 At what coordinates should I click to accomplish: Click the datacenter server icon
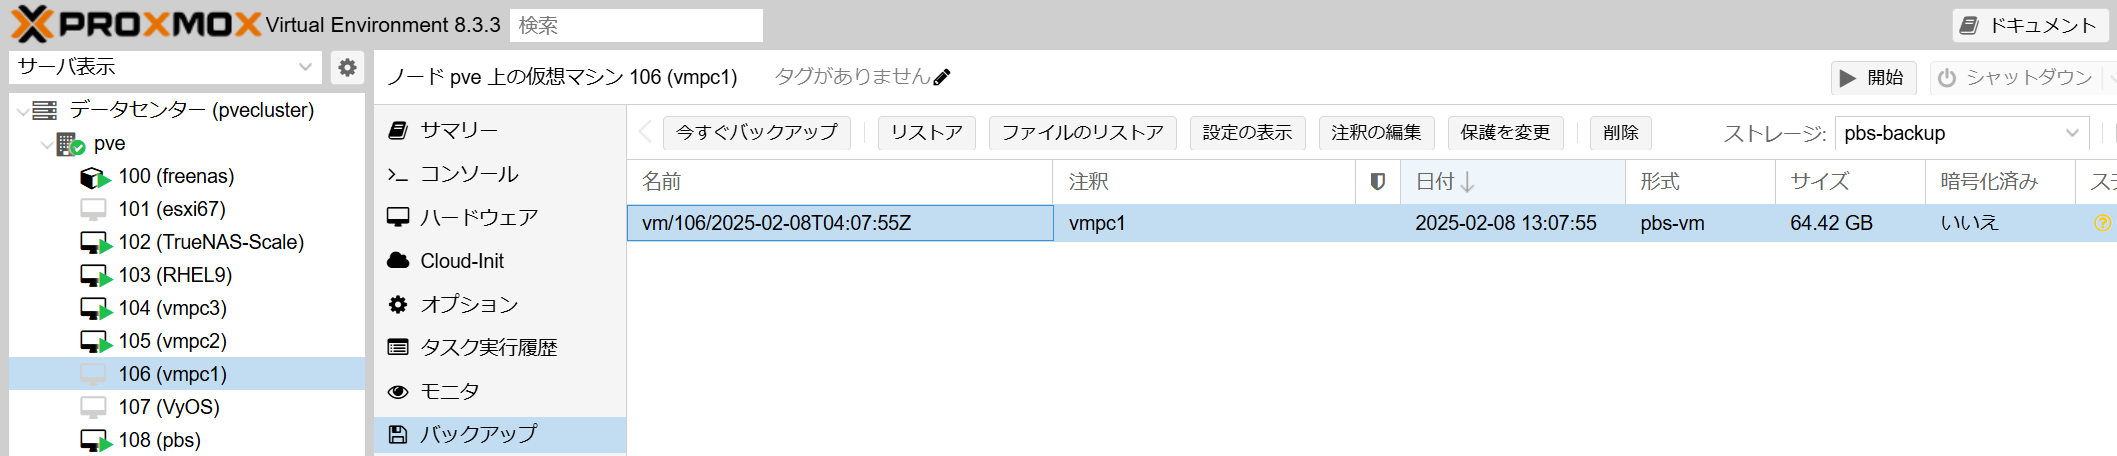pyautogui.click(x=45, y=110)
